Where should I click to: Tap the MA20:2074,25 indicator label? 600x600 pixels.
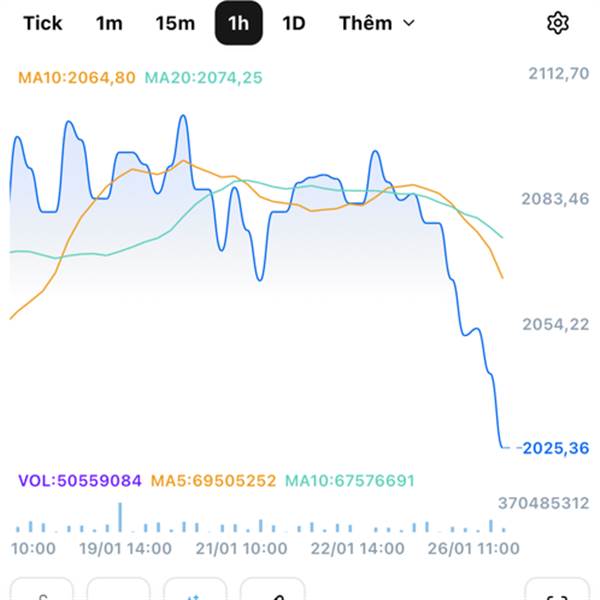(203, 77)
